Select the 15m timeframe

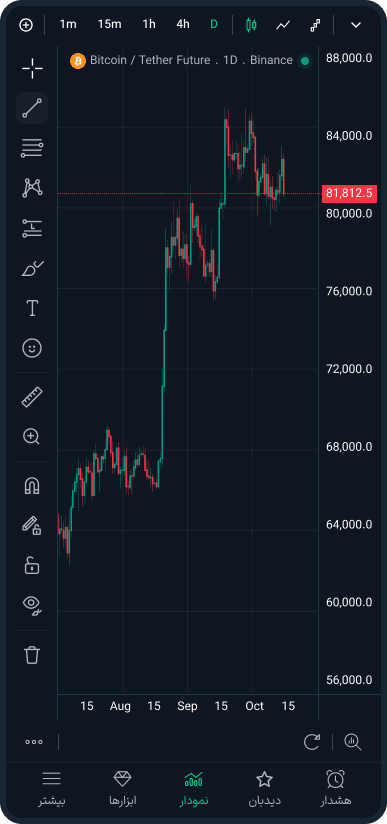(x=109, y=24)
